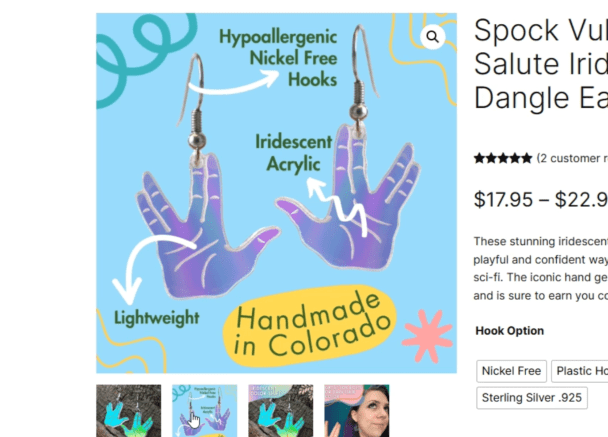
Task: Open the thumbnail showing the woman's face
Action: pyautogui.click(x=357, y=411)
